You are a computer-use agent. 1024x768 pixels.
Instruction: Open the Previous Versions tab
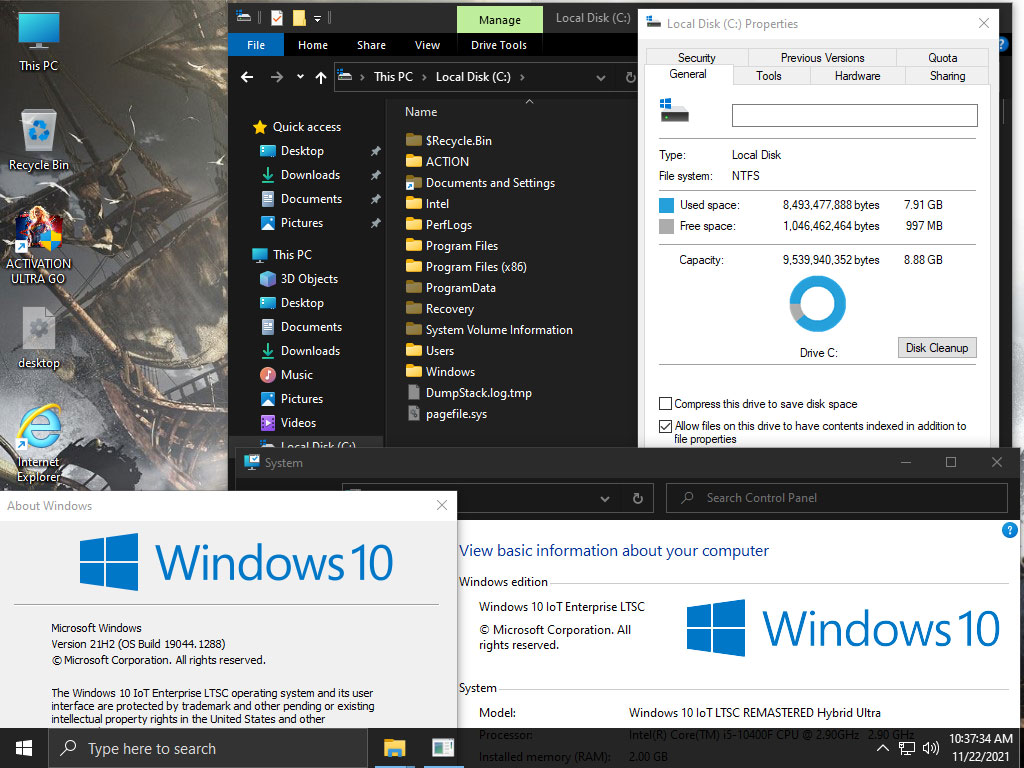pyautogui.click(x=822, y=57)
